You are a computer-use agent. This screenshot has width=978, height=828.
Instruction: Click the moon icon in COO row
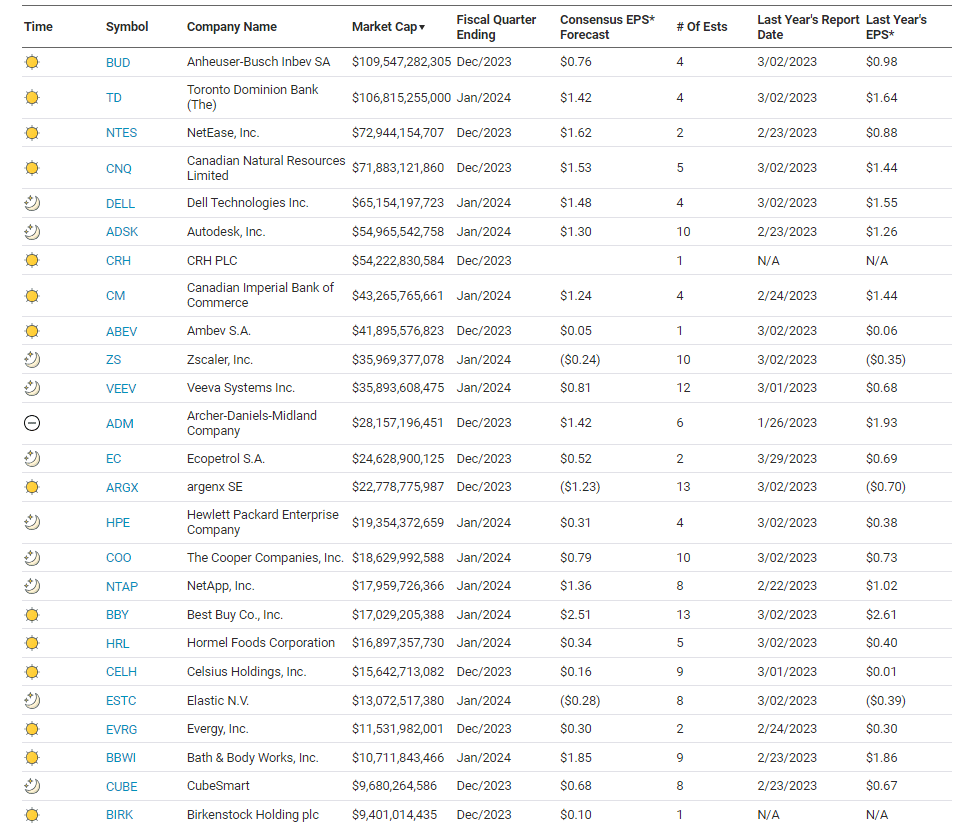(x=32, y=558)
